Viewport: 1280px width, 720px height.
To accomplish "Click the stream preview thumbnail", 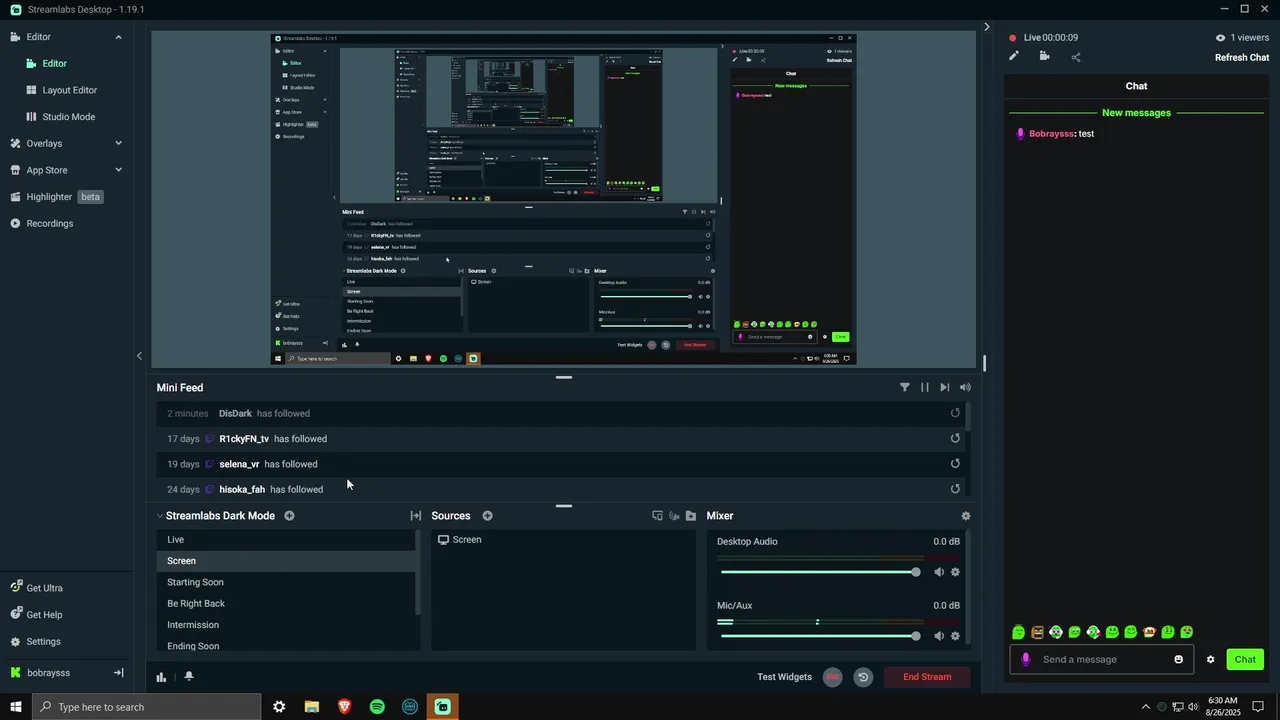I will click(563, 200).
